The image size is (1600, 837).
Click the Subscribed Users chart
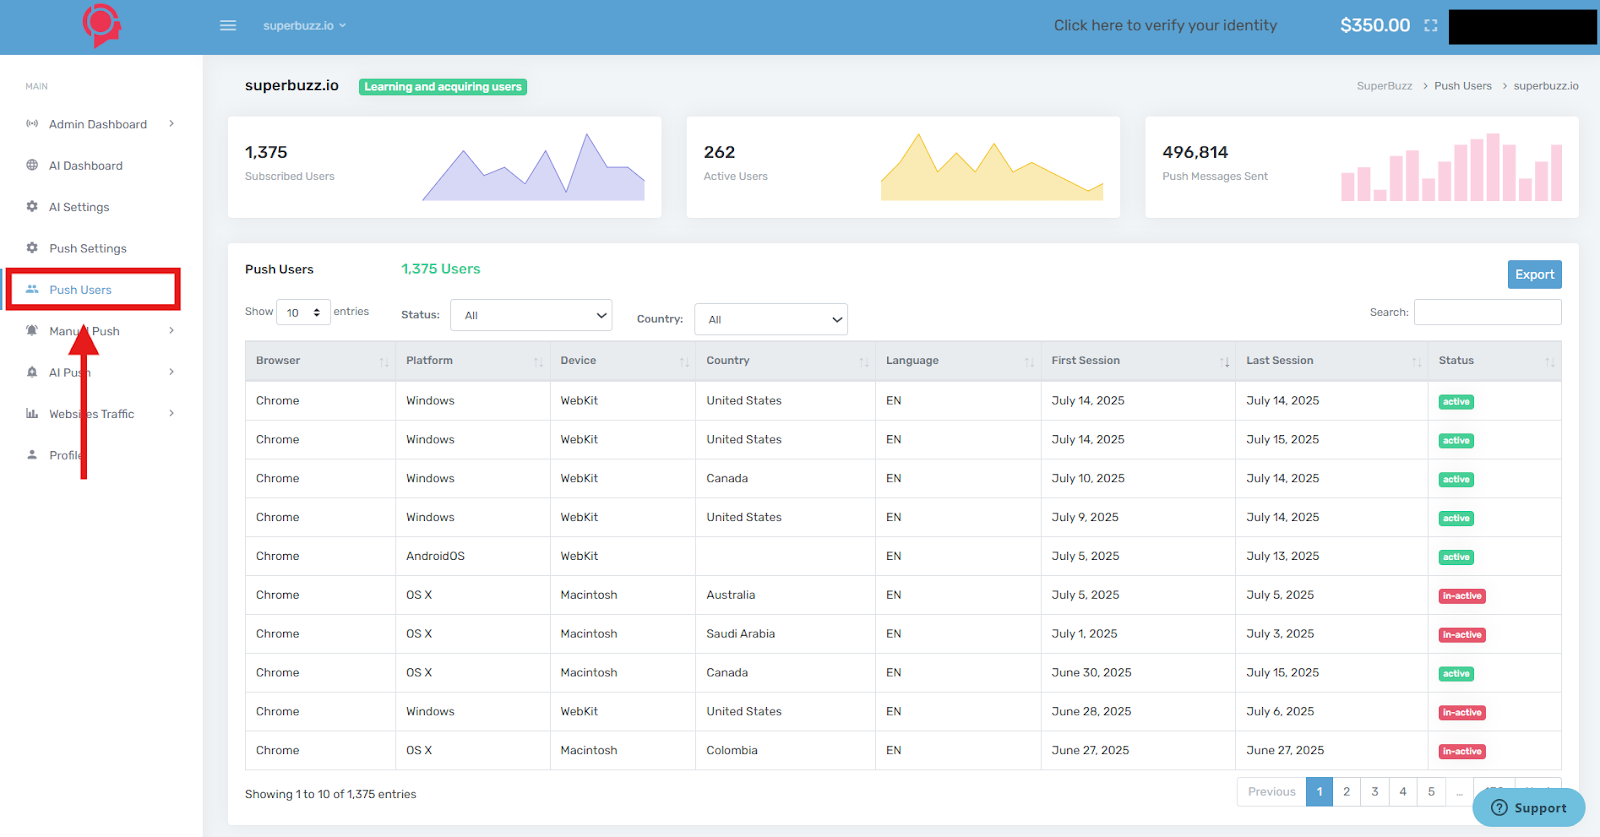[x=533, y=167]
